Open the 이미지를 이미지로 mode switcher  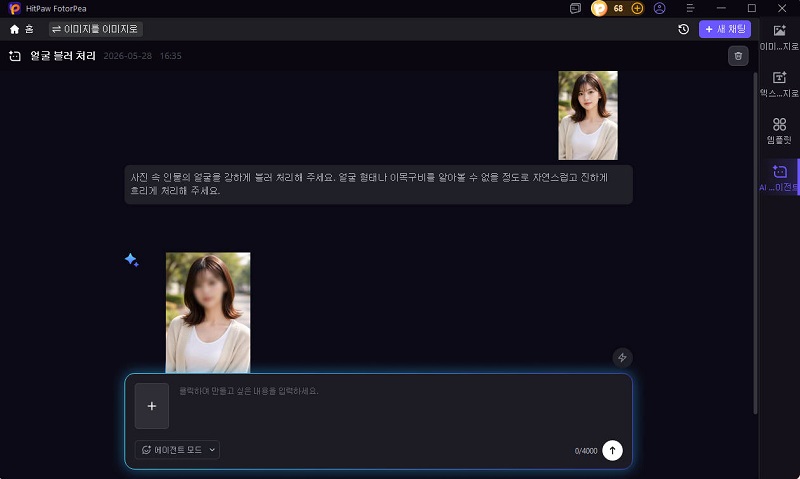[95, 29]
